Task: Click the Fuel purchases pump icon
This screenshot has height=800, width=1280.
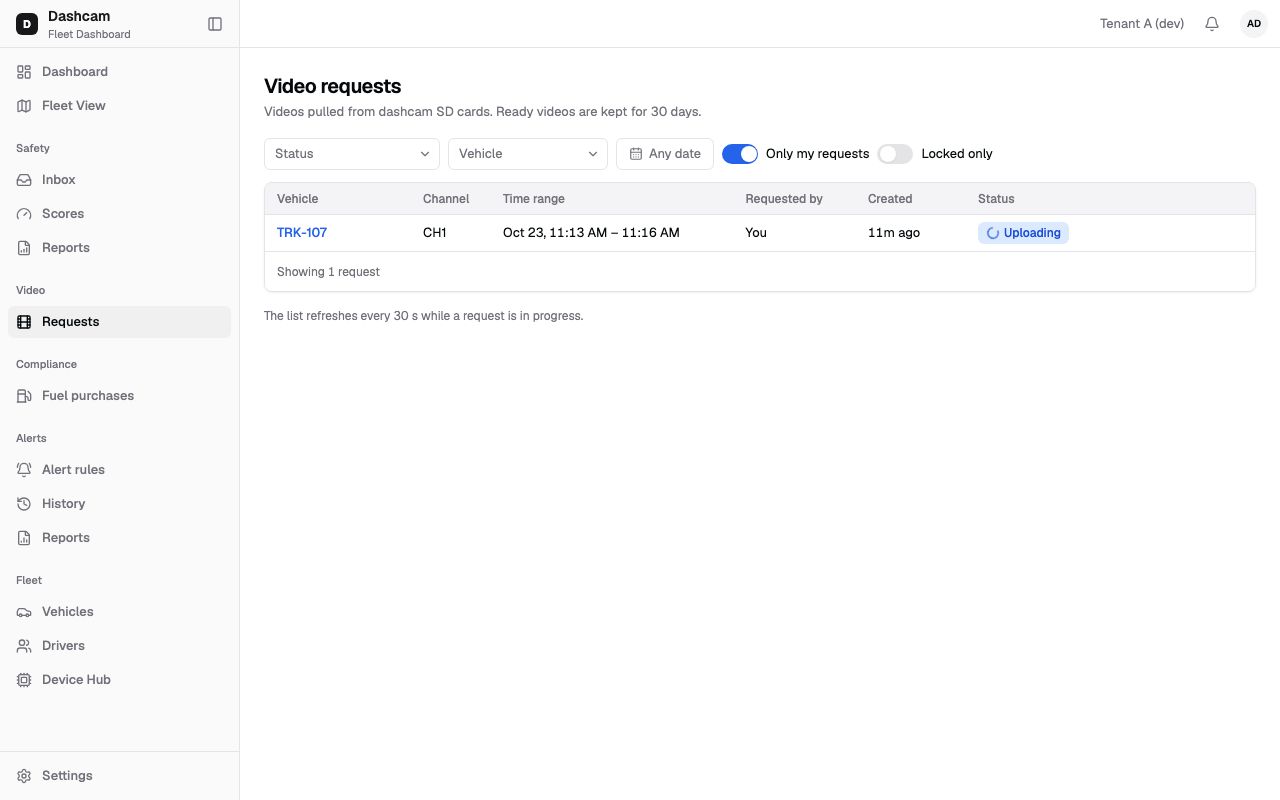Action: point(24,396)
